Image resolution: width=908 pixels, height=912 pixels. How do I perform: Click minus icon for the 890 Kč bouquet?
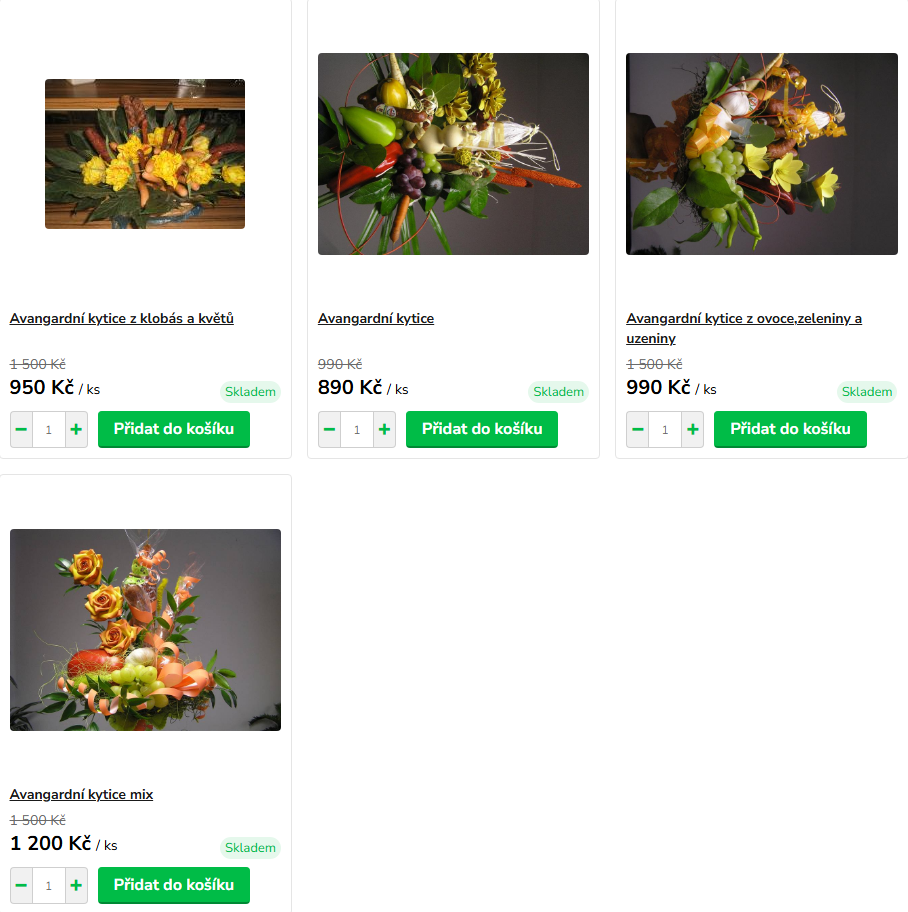click(329, 430)
